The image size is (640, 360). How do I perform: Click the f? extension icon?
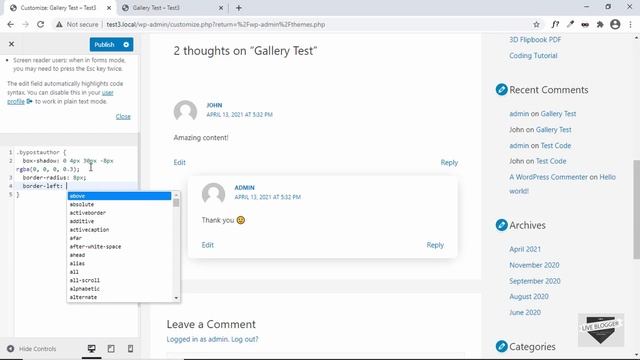pyautogui.click(x=555, y=24)
